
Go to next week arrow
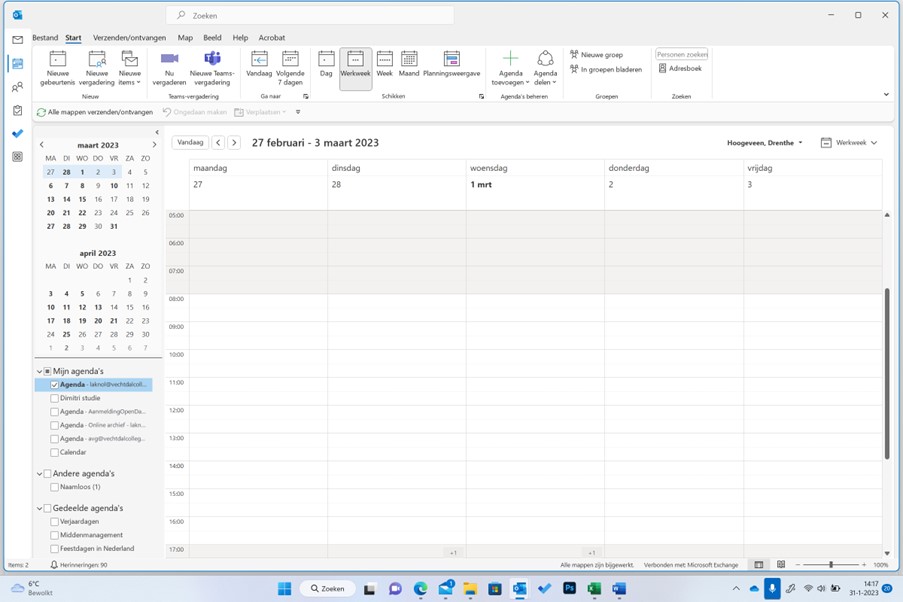point(234,142)
